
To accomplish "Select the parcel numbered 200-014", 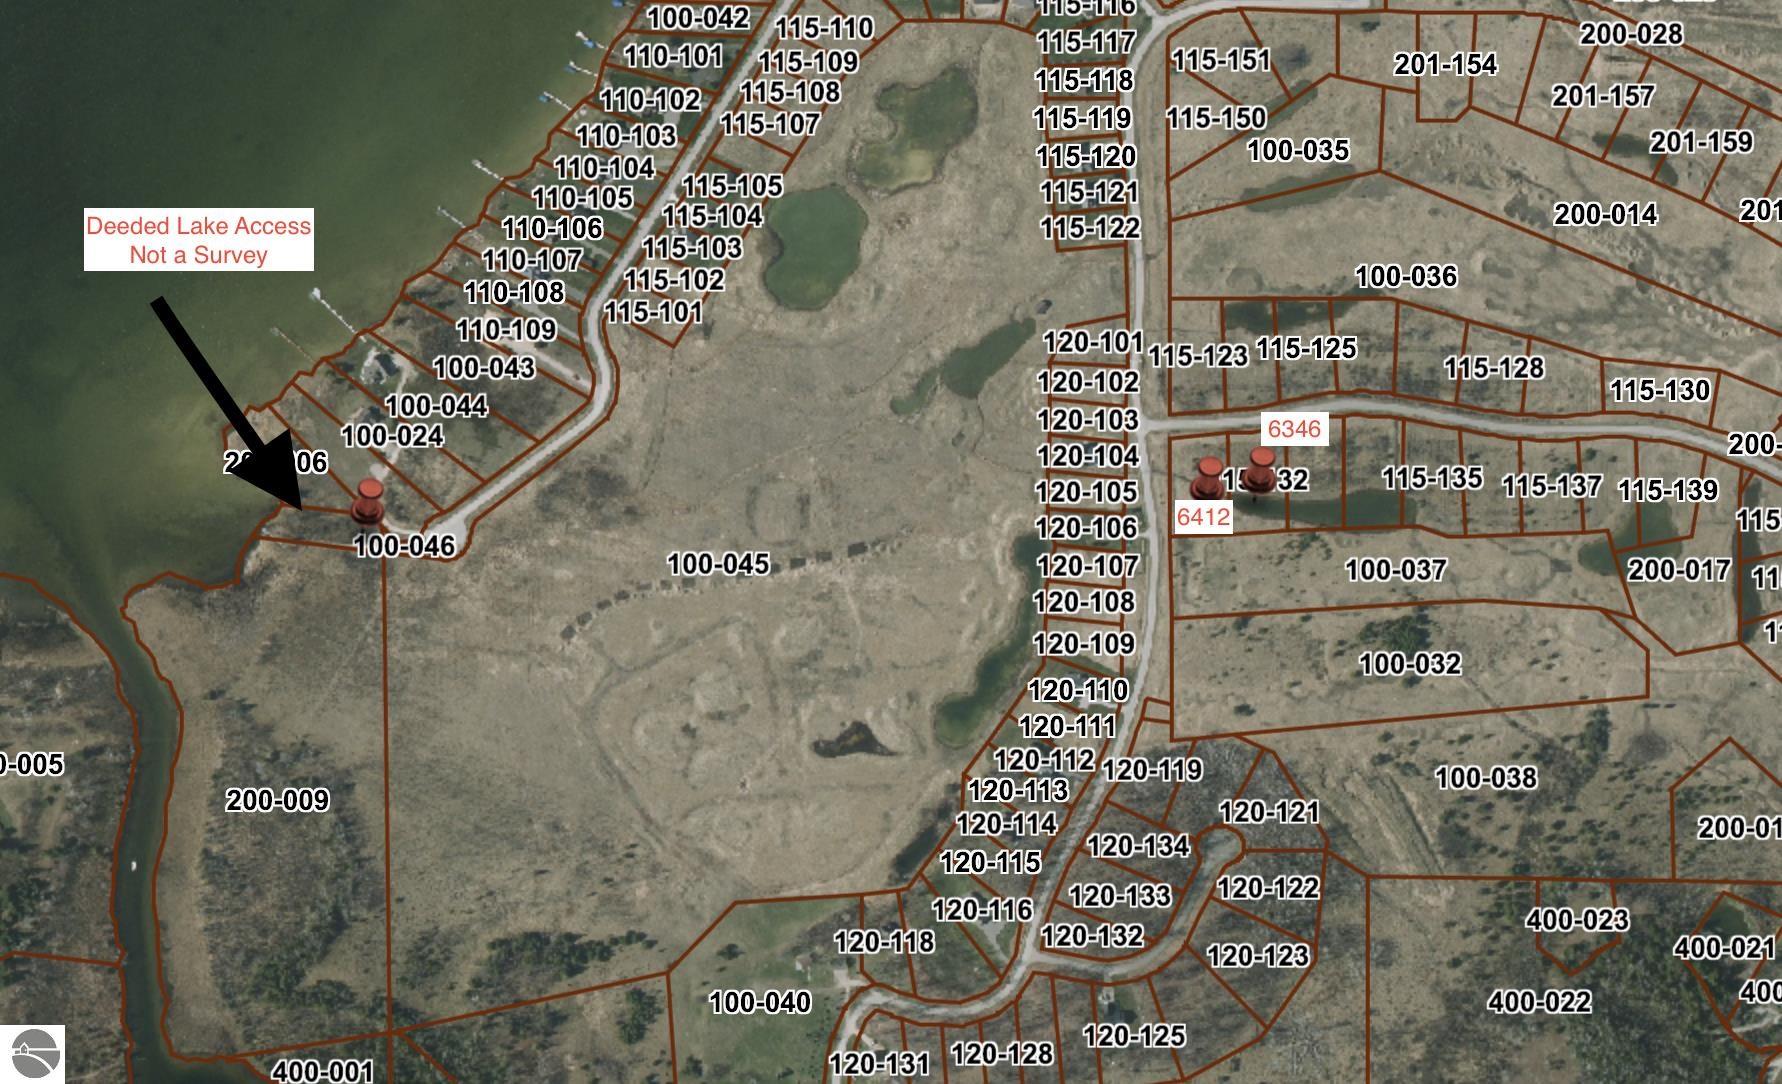I will click(1605, 214).
